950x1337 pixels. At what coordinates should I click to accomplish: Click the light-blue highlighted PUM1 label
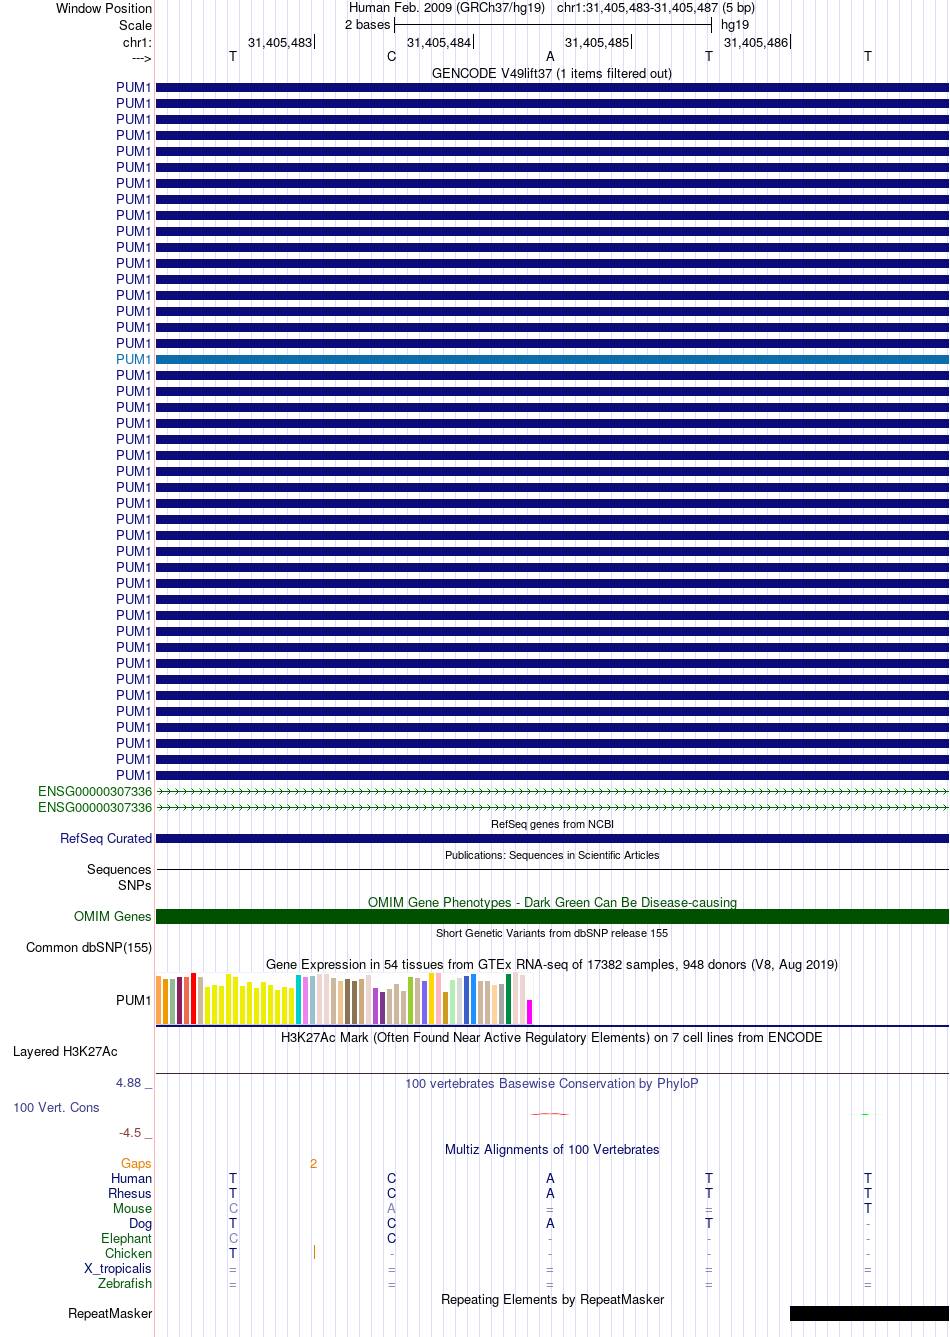coord(134,359)
